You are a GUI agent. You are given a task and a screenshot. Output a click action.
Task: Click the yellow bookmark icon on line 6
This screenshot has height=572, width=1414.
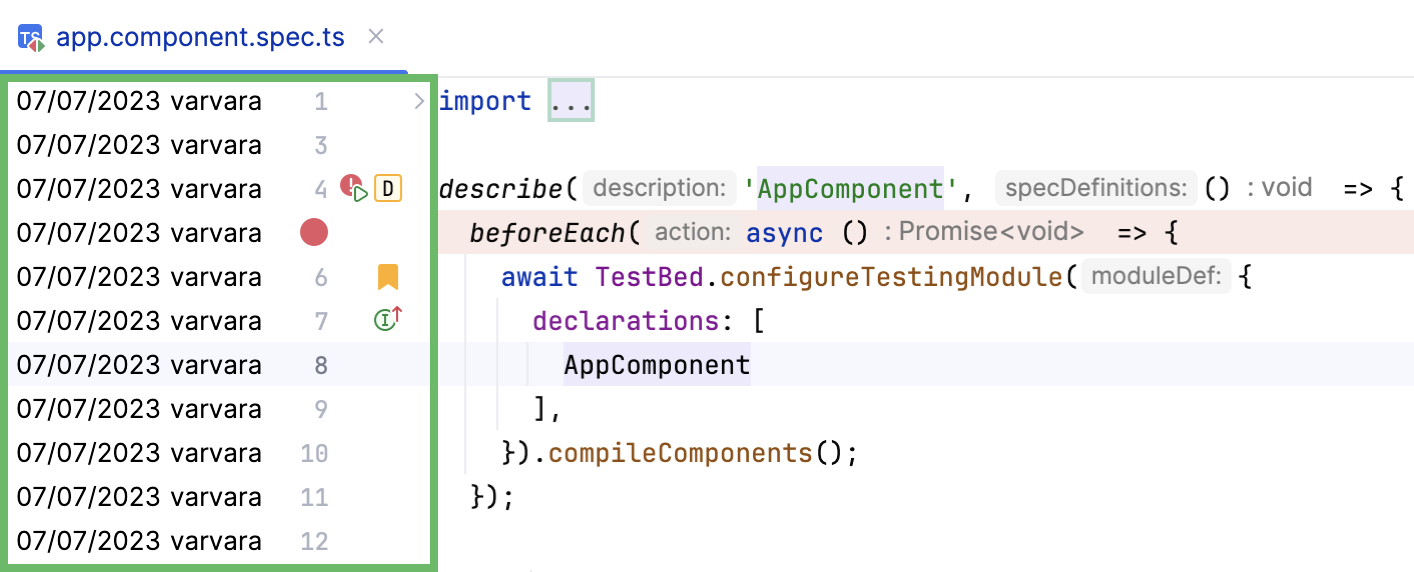pyautogui.click(x=388, y=277)
